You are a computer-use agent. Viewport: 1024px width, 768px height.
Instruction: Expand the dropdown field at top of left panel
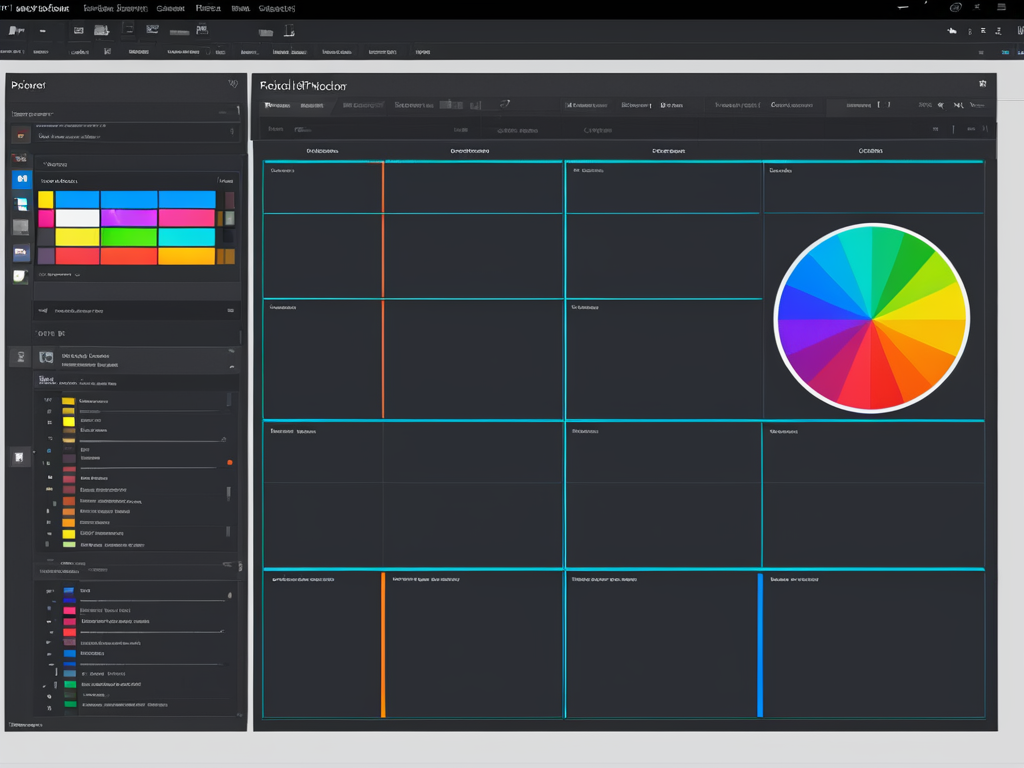(x=125, y=114)
